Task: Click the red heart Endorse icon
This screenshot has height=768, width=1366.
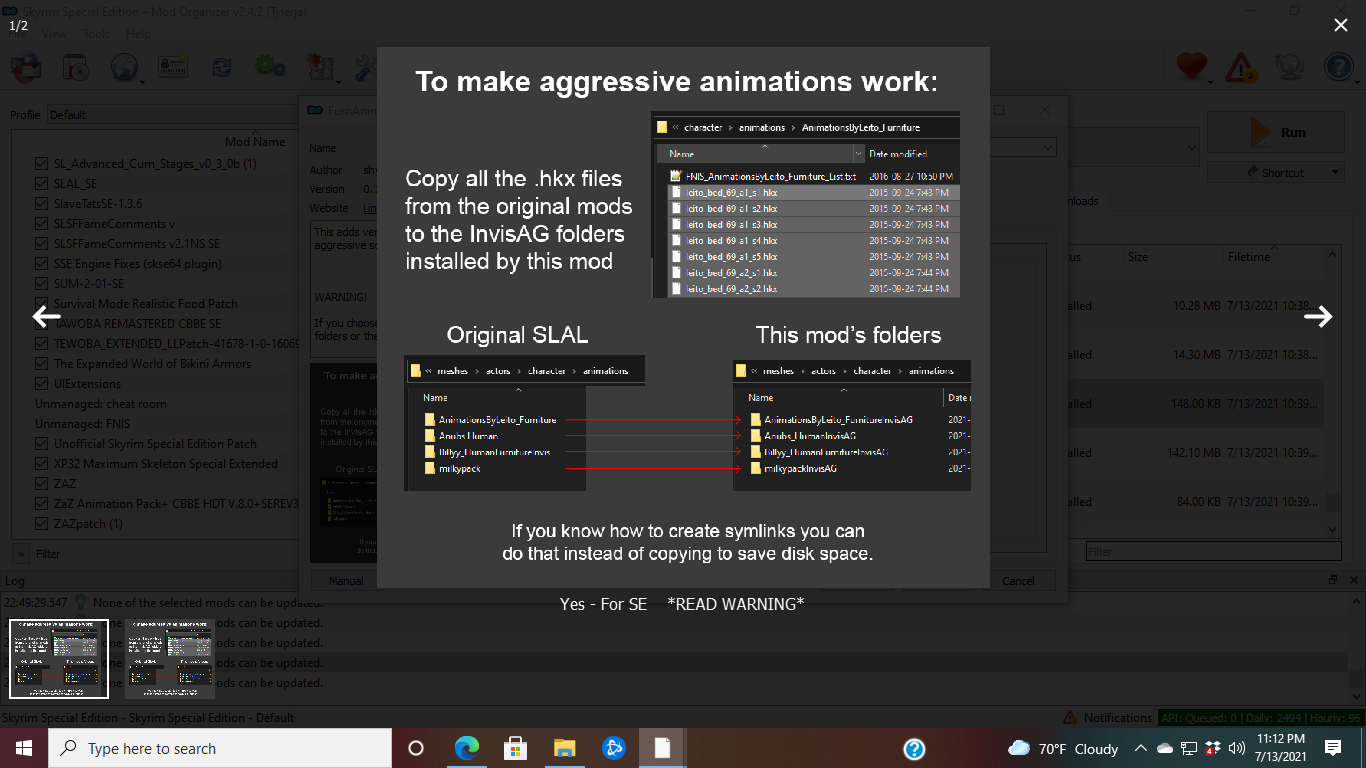Action: point(1191,67)
